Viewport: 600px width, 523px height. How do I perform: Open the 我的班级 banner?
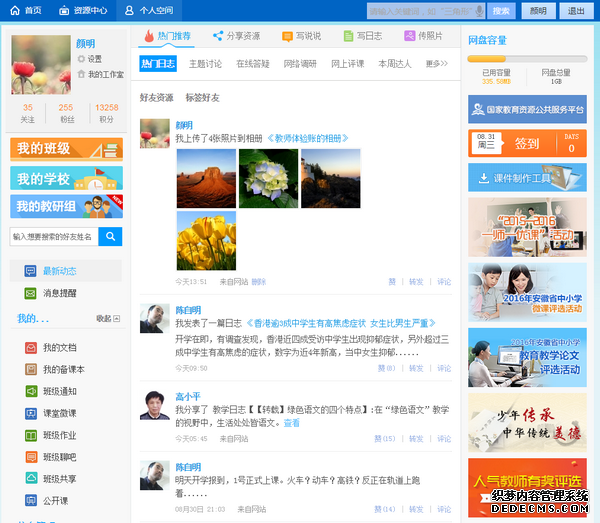point(67,149)
